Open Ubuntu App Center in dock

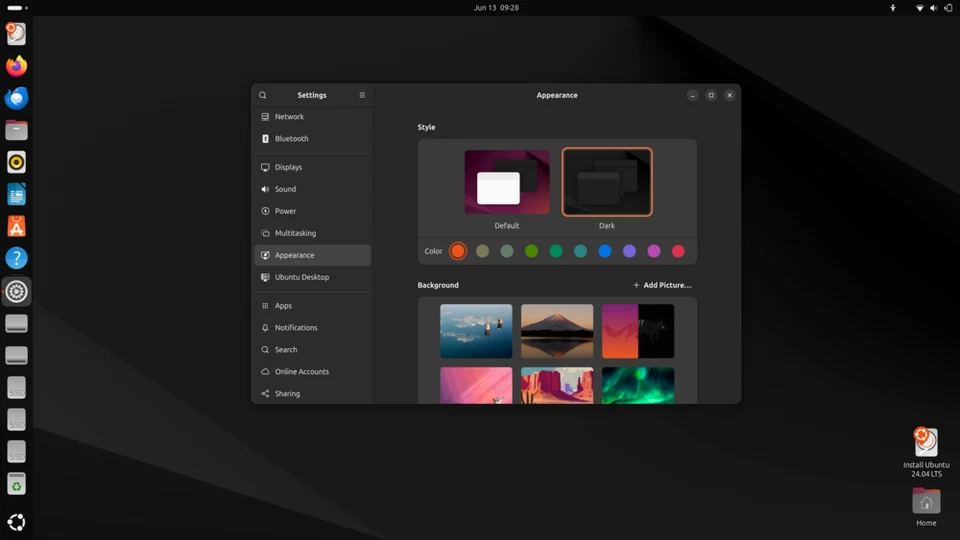pos(16,226)
